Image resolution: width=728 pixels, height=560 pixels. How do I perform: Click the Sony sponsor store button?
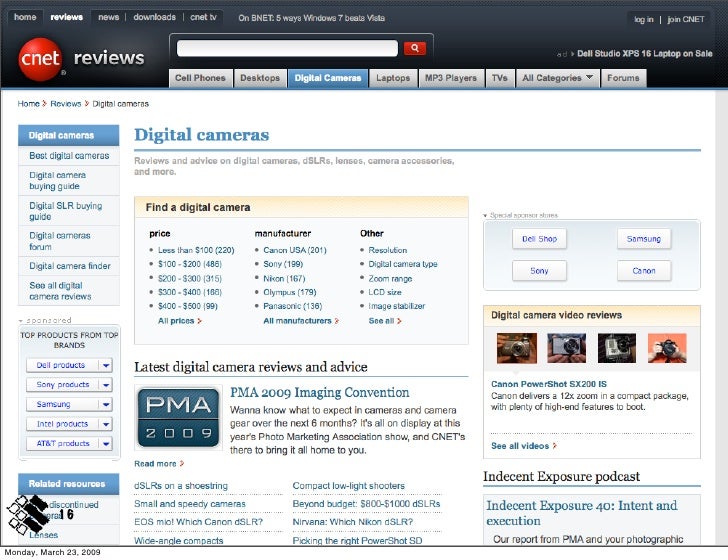539,271
